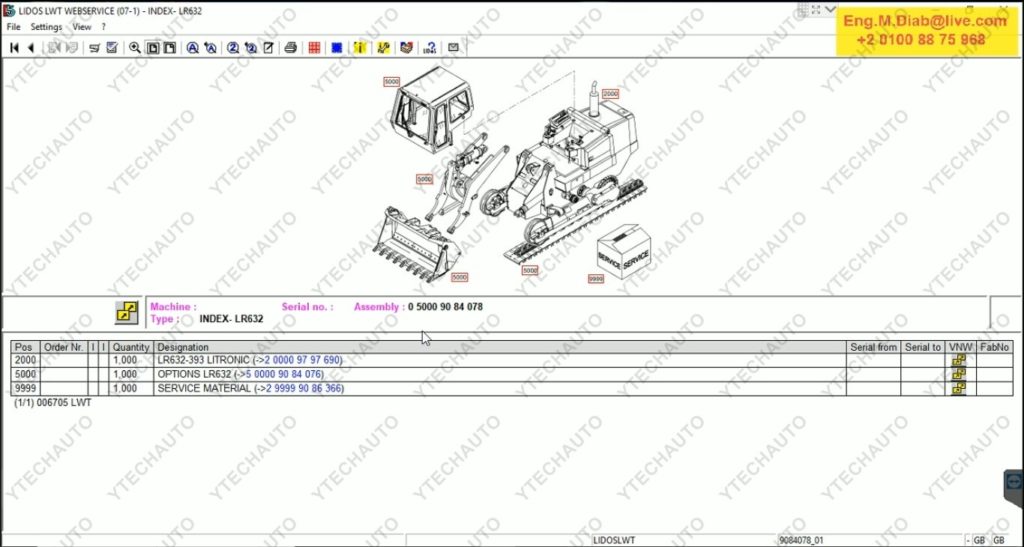The height and width of the screenshot is (547, 1024).
Task: Click the zoom magnifier toolbar icon
Action: coord(135,48)
